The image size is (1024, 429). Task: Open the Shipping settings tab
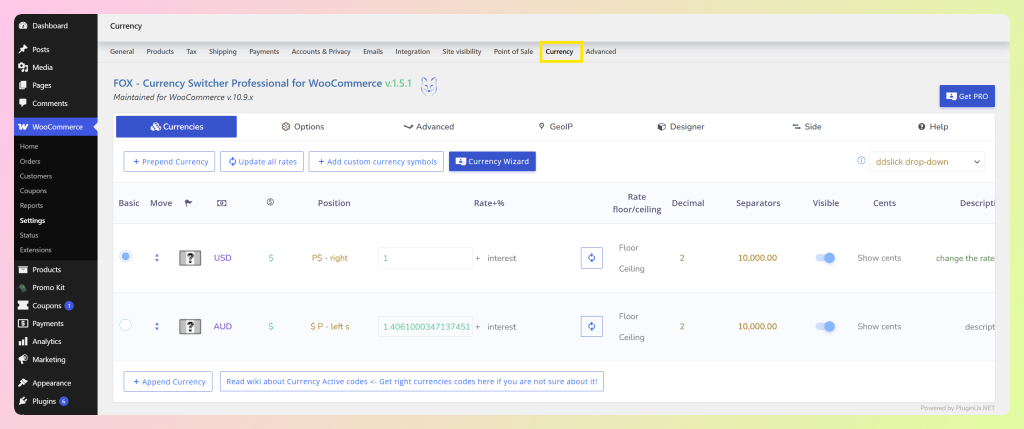click(x=223, y=52)
